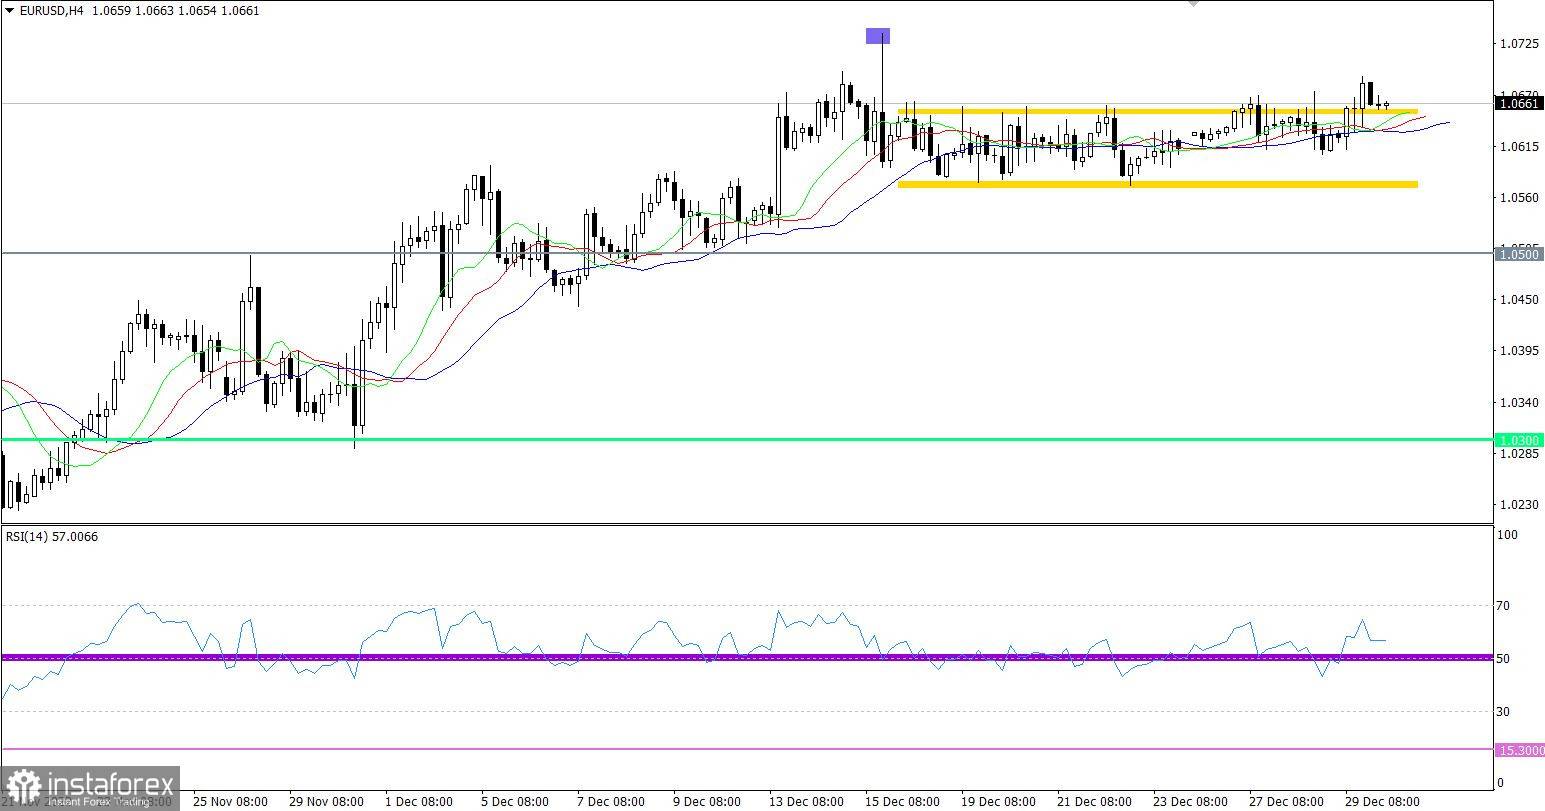Select the green horizontal line at 1.0300
This screenshot has height=811, width=1545.
(746, 439)
